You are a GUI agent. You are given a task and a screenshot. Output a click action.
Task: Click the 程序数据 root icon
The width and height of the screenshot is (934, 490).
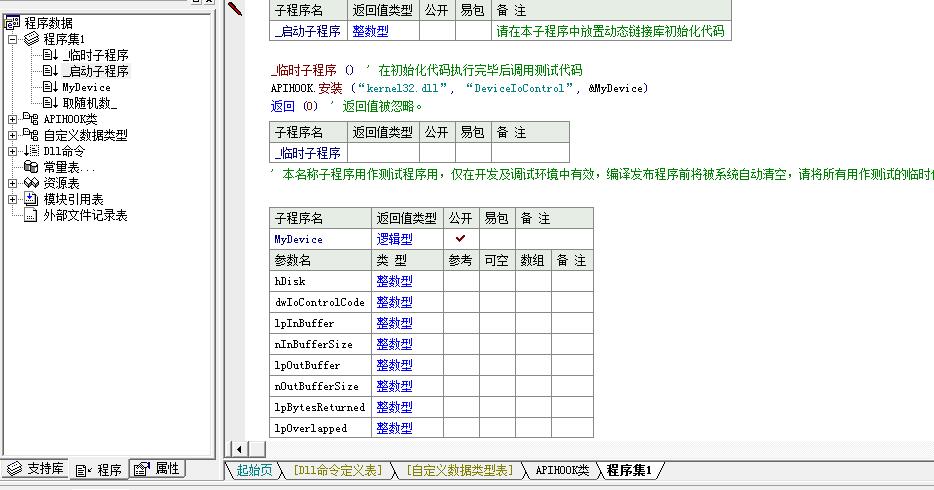tap(12, 23)
